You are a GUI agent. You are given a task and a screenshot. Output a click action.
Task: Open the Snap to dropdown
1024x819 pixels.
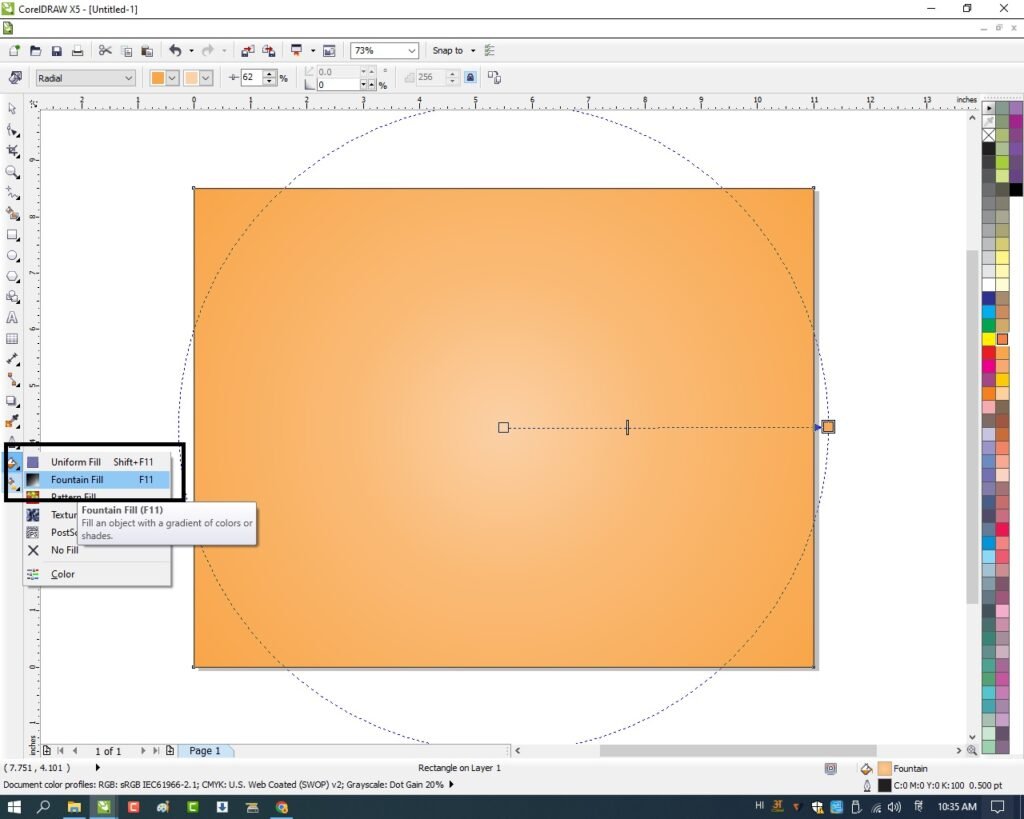pyautogui.click(x=454, y=50)
